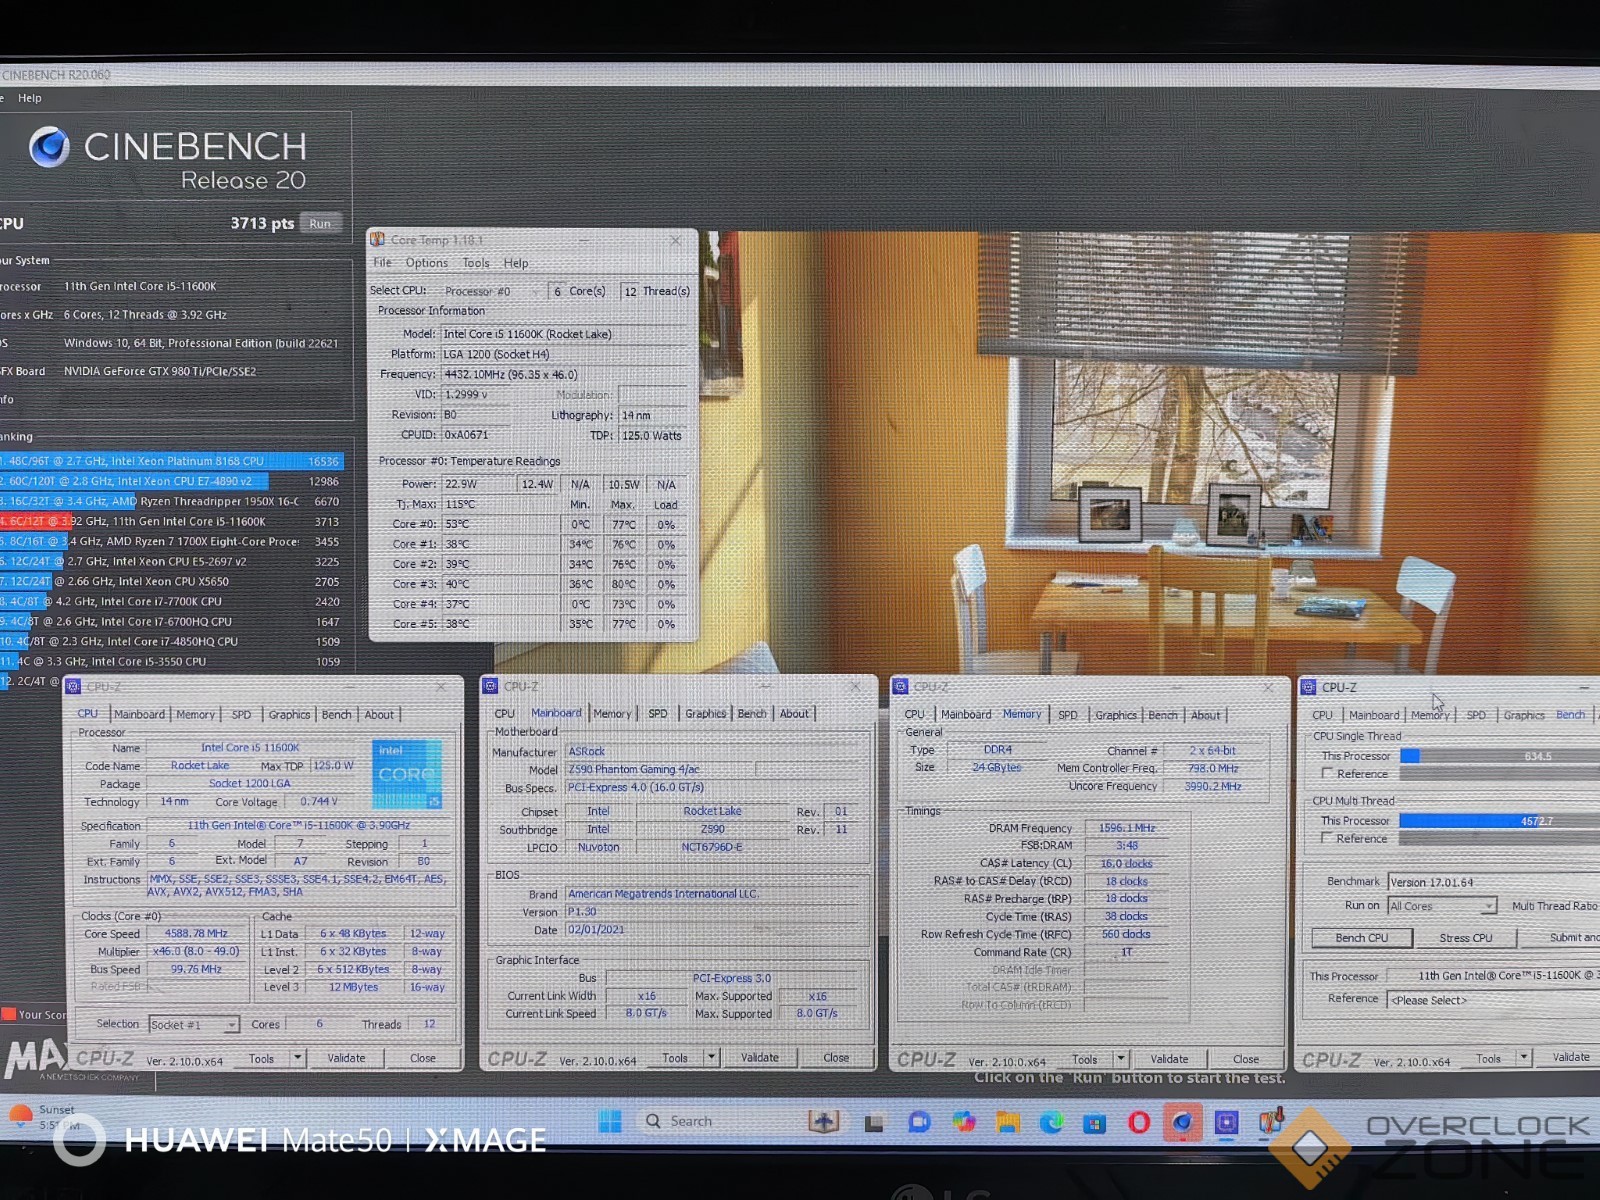Open the Core Temp File menu
The height and width of the screenshot is (1200, 1600).
coord(382,263)
